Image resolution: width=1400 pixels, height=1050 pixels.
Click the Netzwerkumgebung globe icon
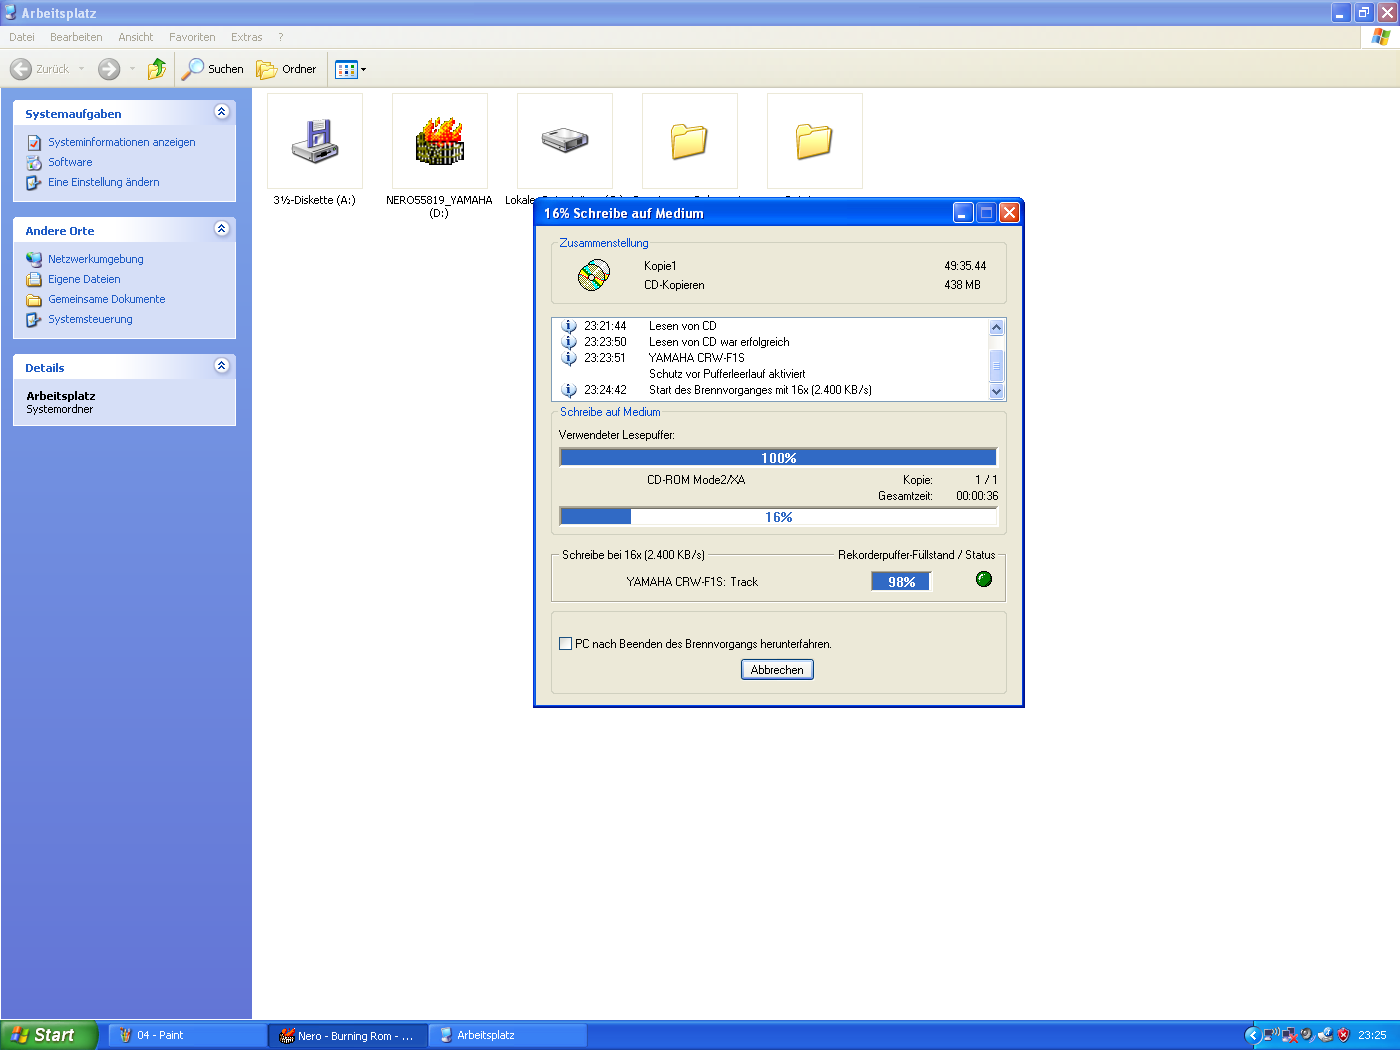click(34, 259)
